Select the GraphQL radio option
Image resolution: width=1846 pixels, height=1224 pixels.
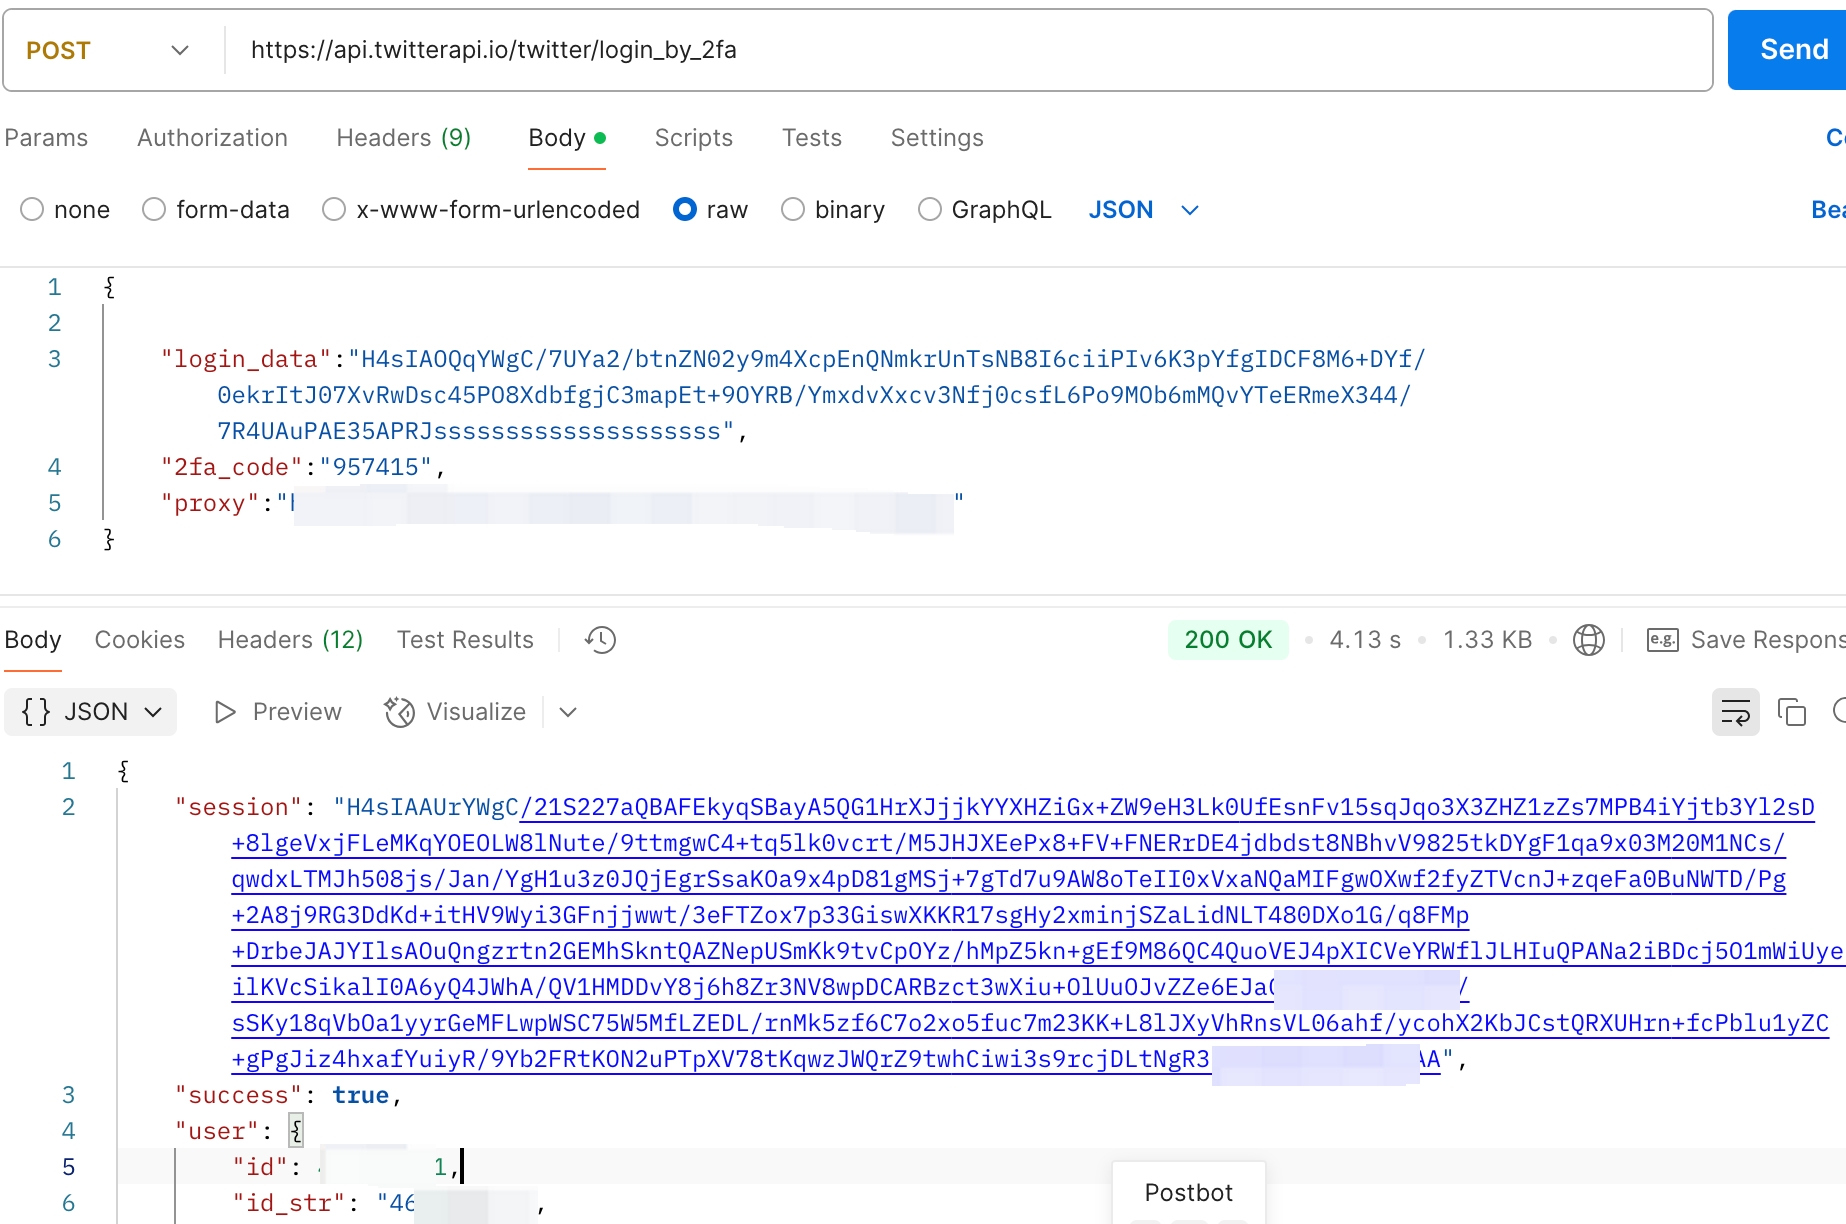click(930, 210)
